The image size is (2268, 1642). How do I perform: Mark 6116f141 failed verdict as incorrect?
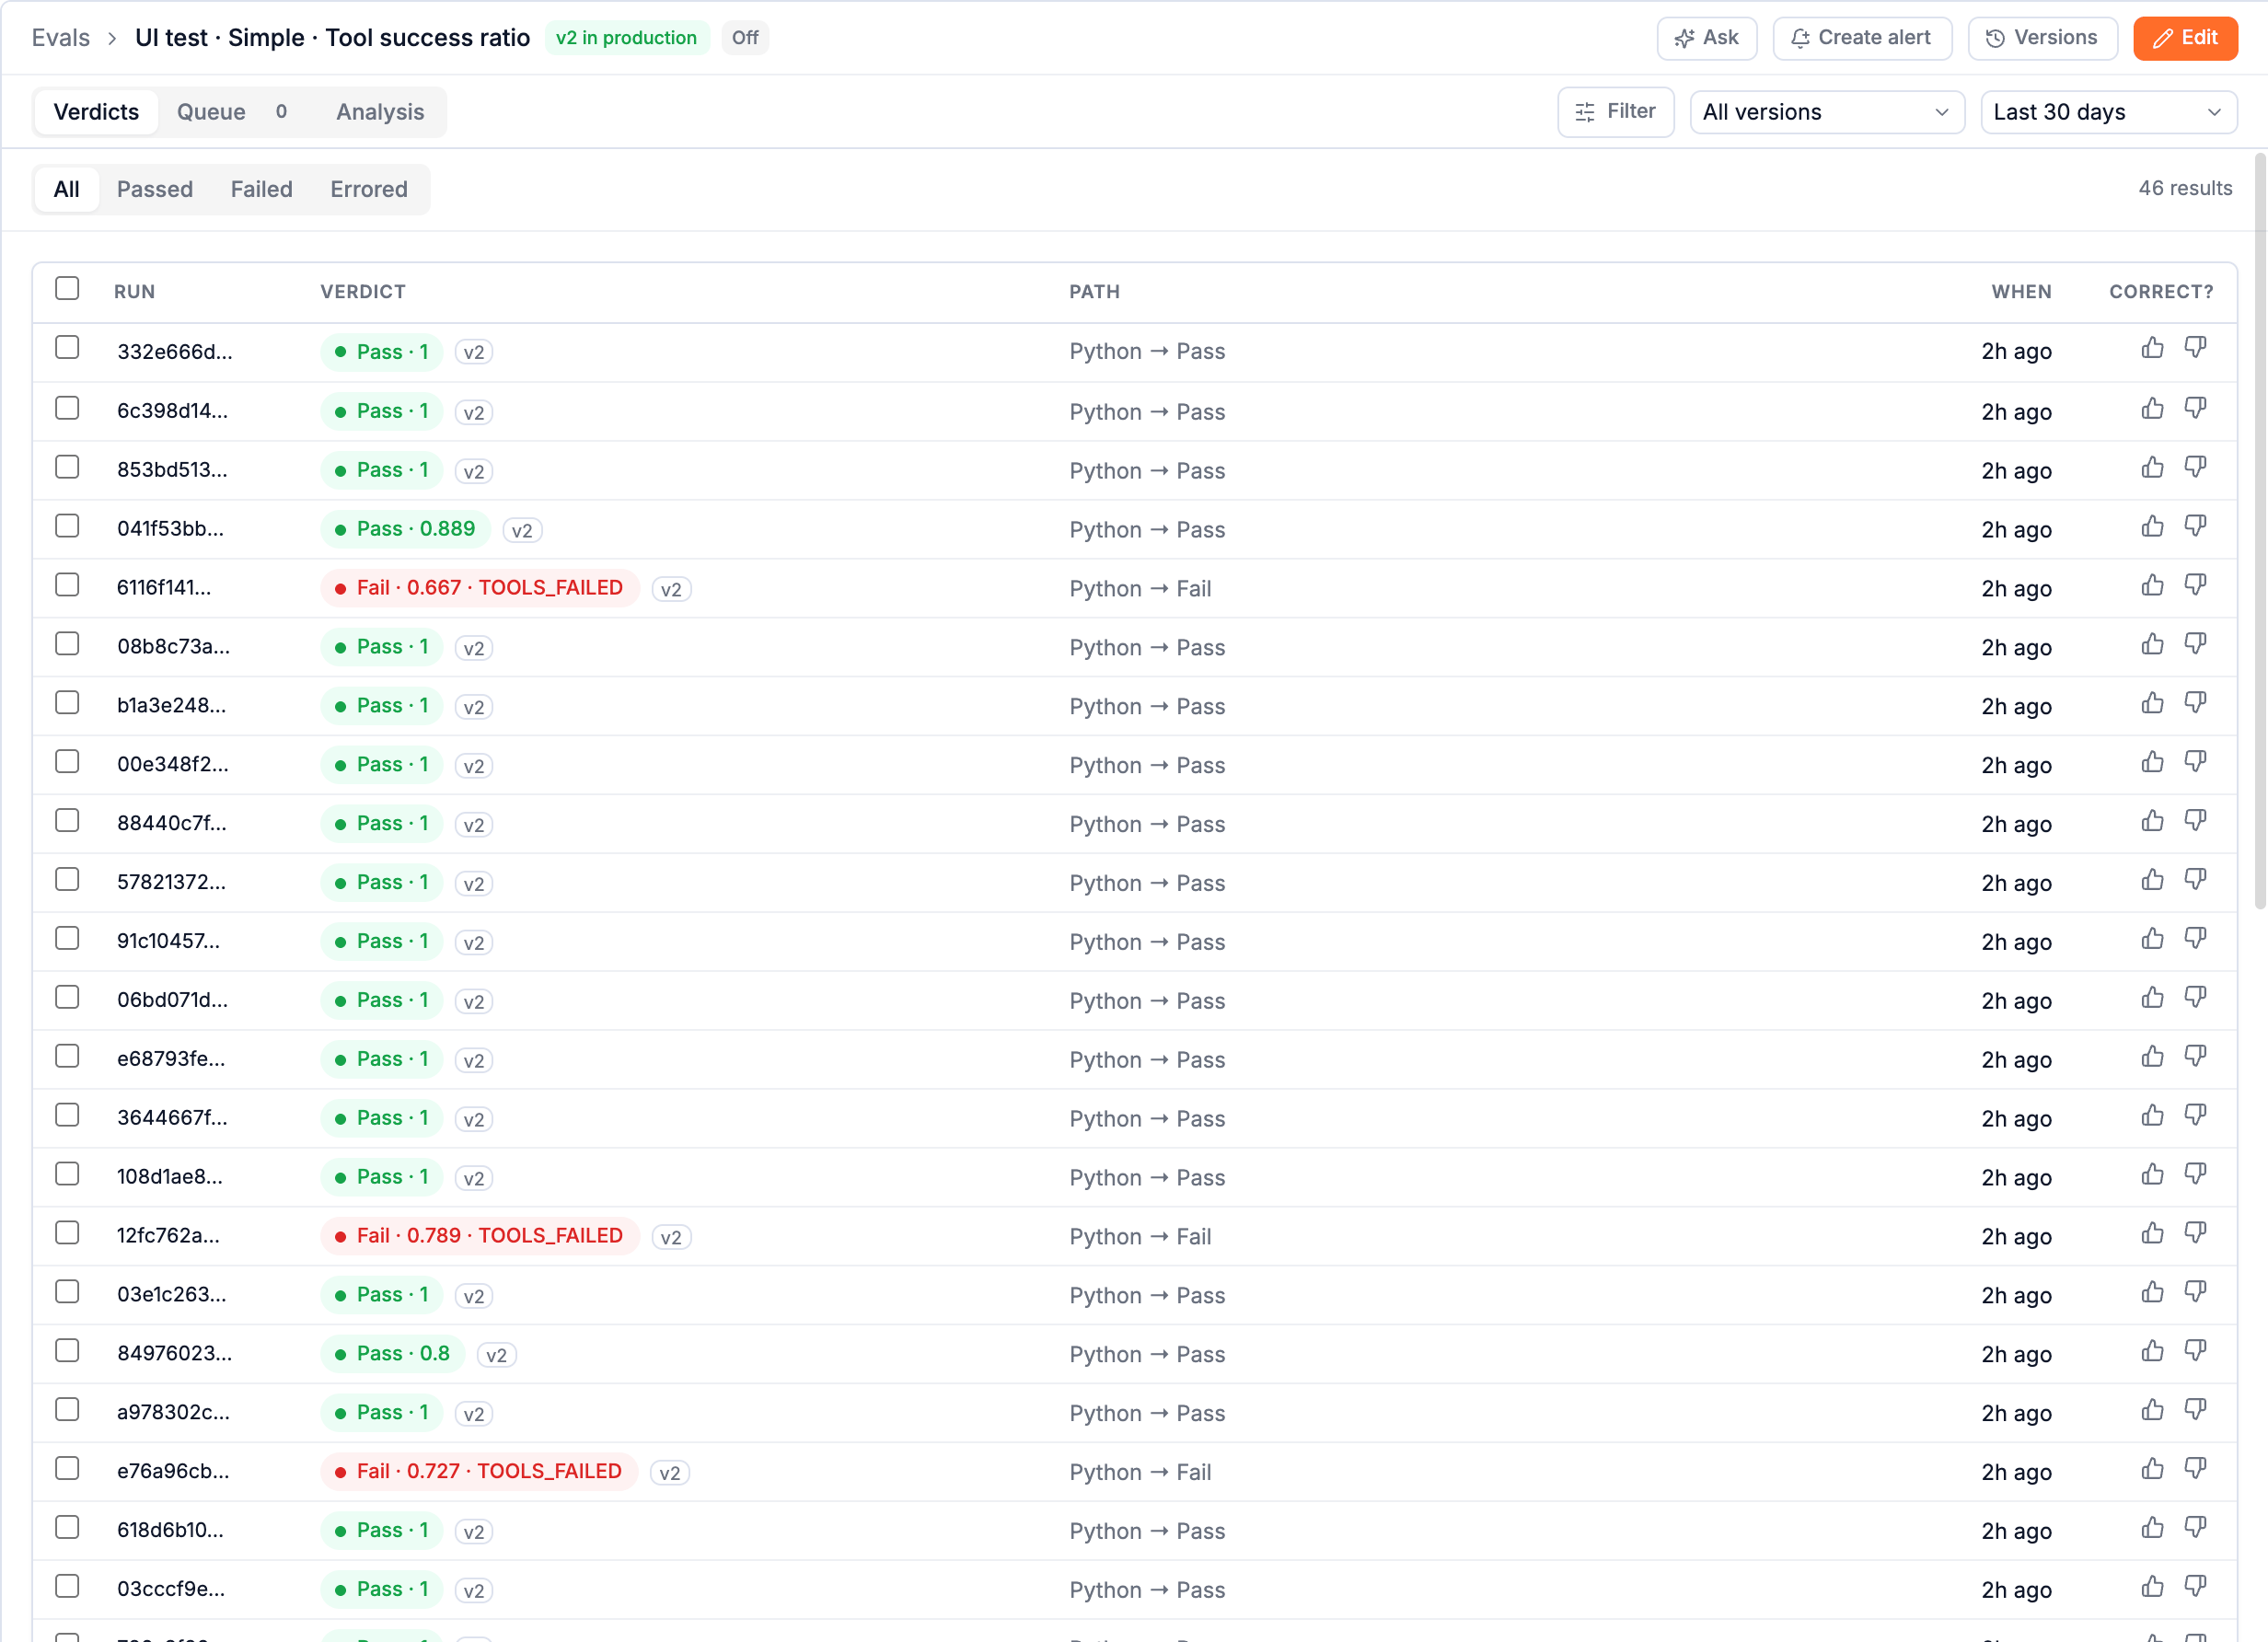point(2195,585)
